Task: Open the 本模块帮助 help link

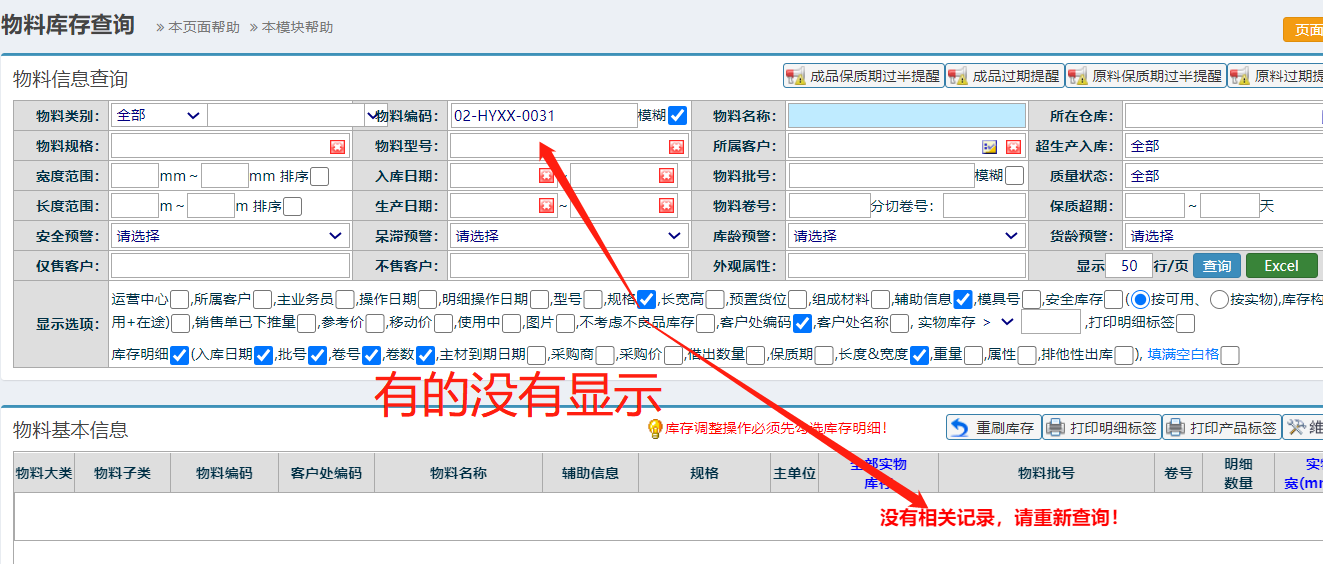Action: 297,28
